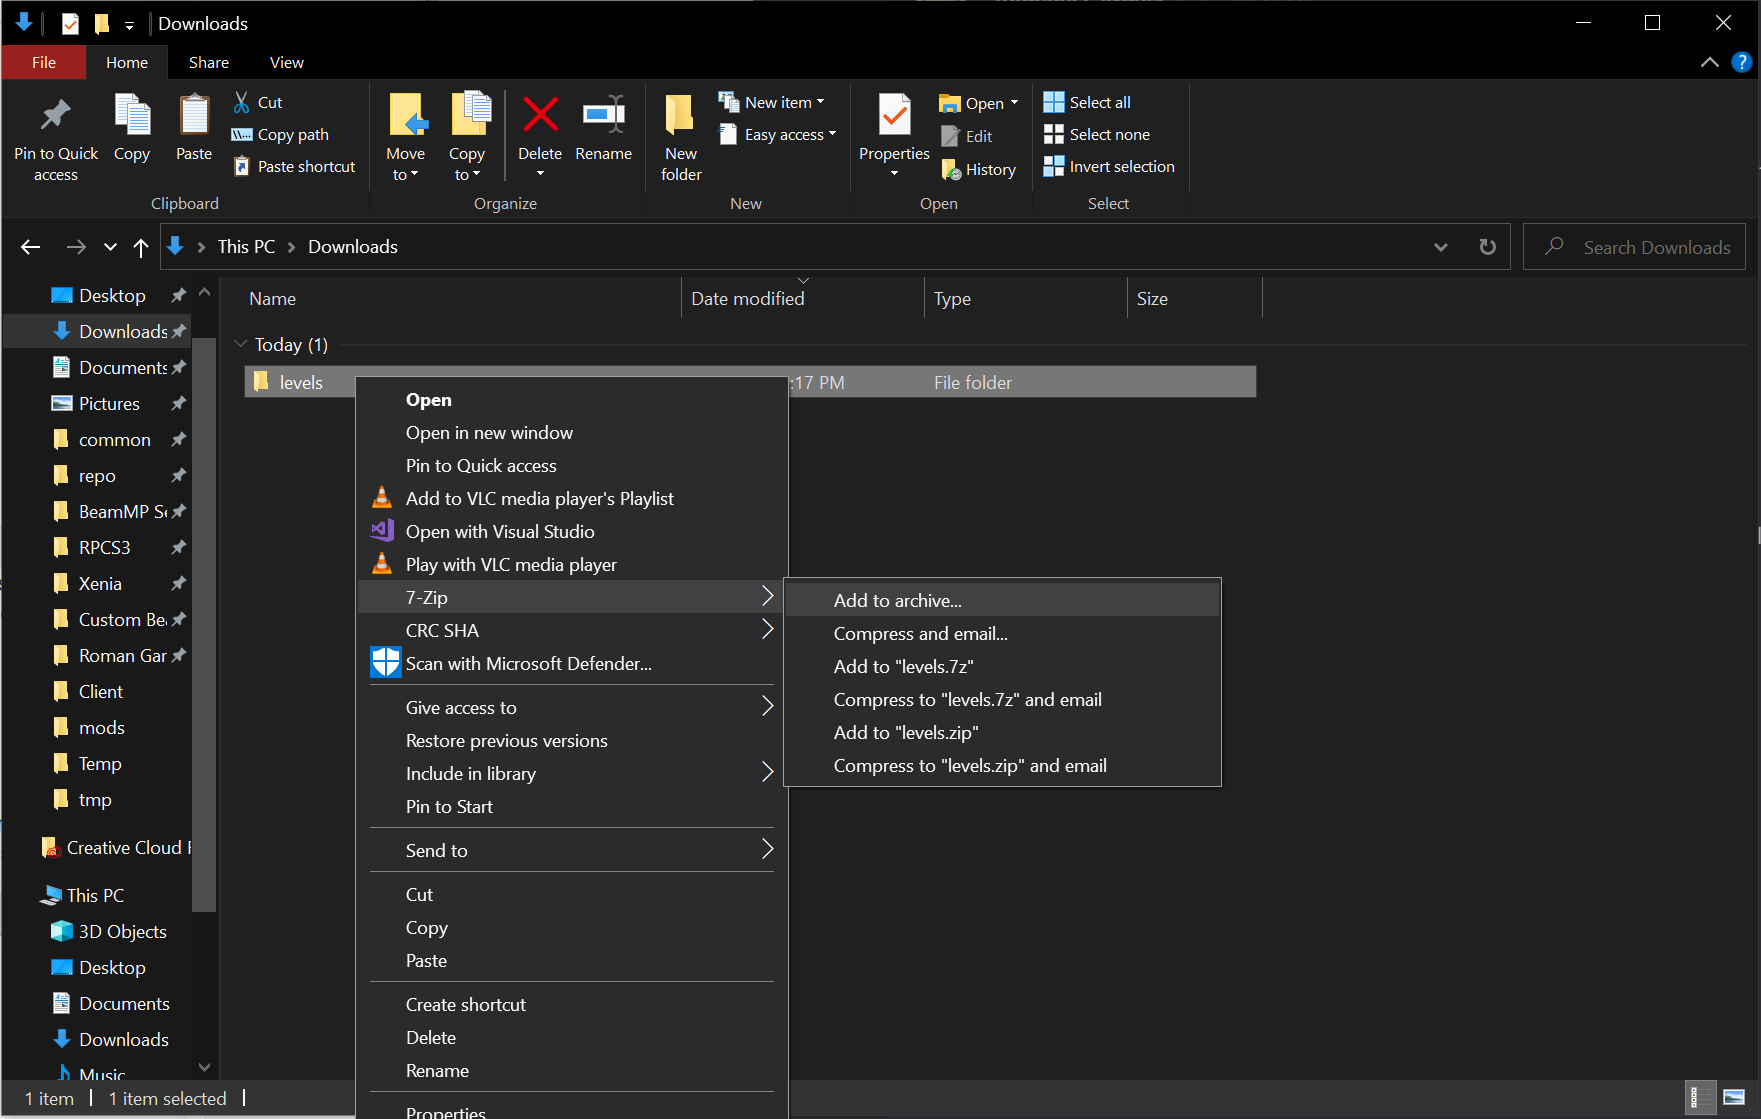The image size is (1761, 1119).
Task: Open the CRC SHA submenu
Action: 572,631
